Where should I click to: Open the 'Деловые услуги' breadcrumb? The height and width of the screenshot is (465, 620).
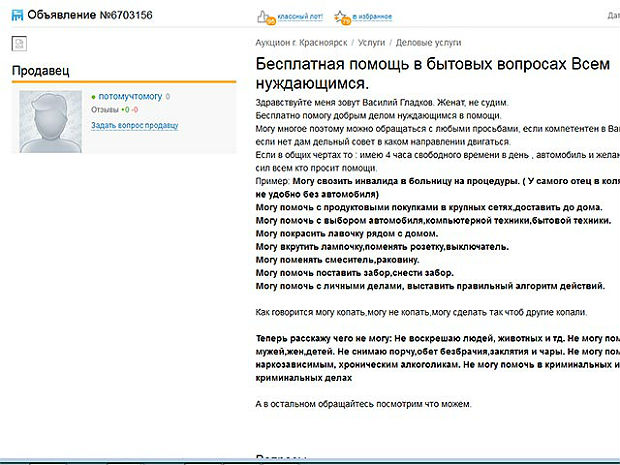click(427, 43)
